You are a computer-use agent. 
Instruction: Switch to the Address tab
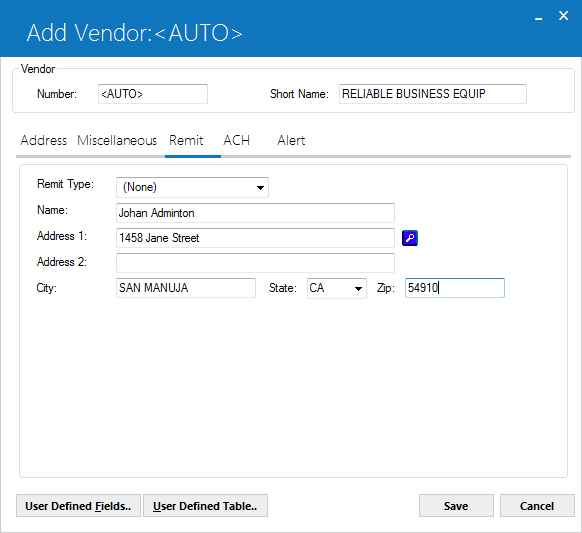[x=43, y=140]
